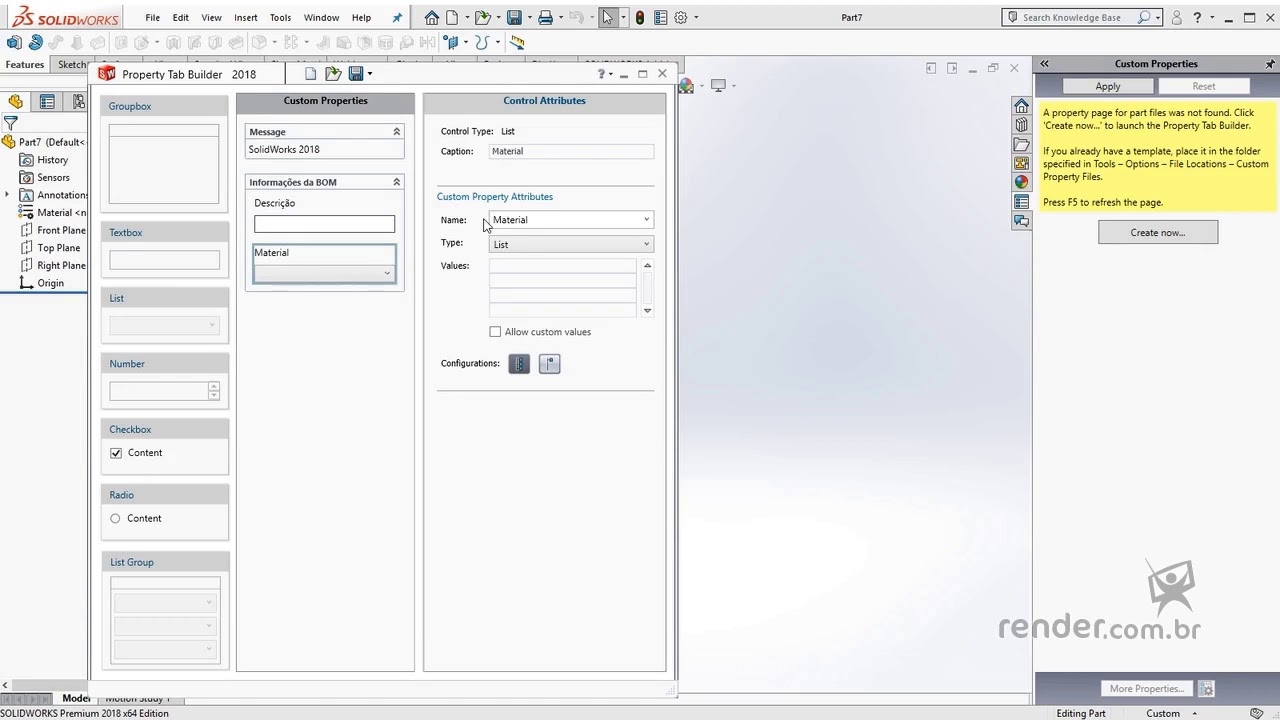Click the settings icon beside More Properties

[x=1206, y=689]
